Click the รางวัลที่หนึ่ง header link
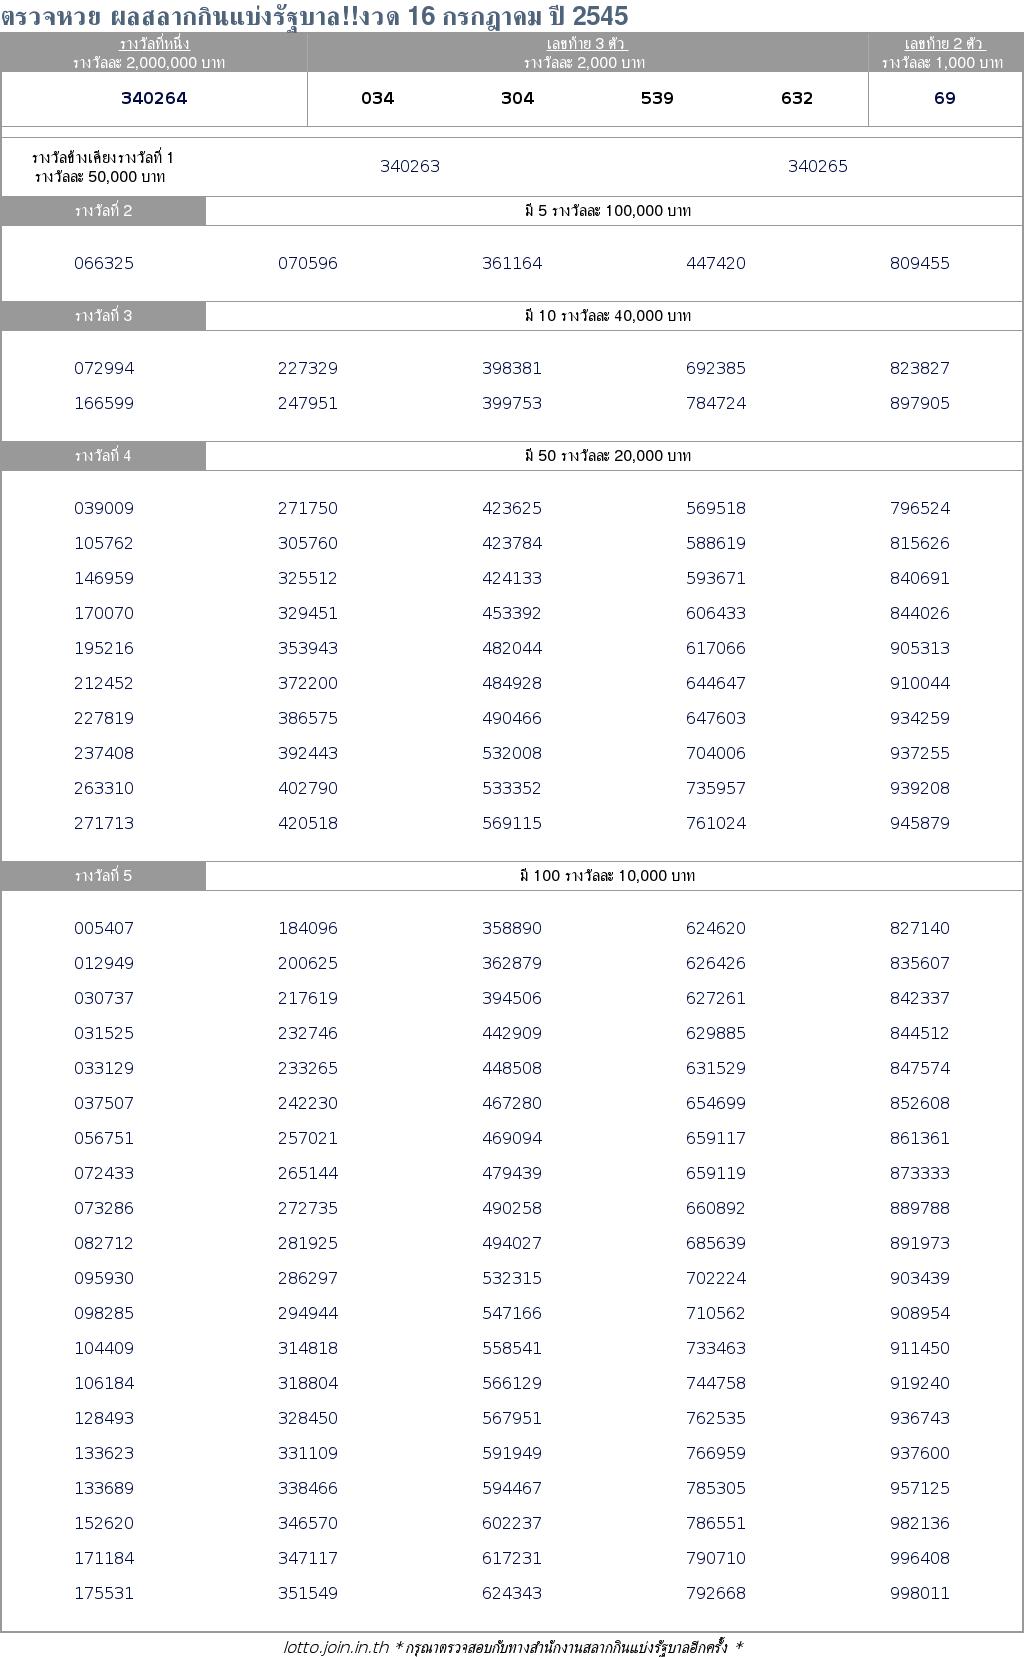The width and height of the screenshot is (1024, 1657). coord(154,44)
